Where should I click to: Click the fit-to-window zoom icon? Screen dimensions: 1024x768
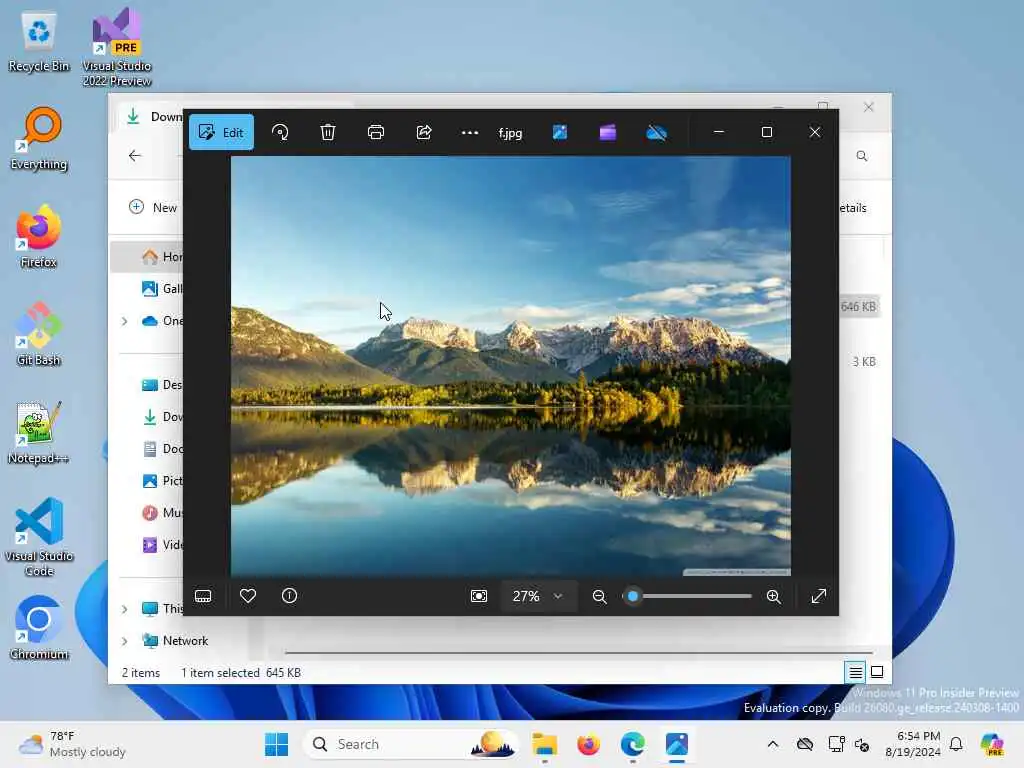pos(479,596)
